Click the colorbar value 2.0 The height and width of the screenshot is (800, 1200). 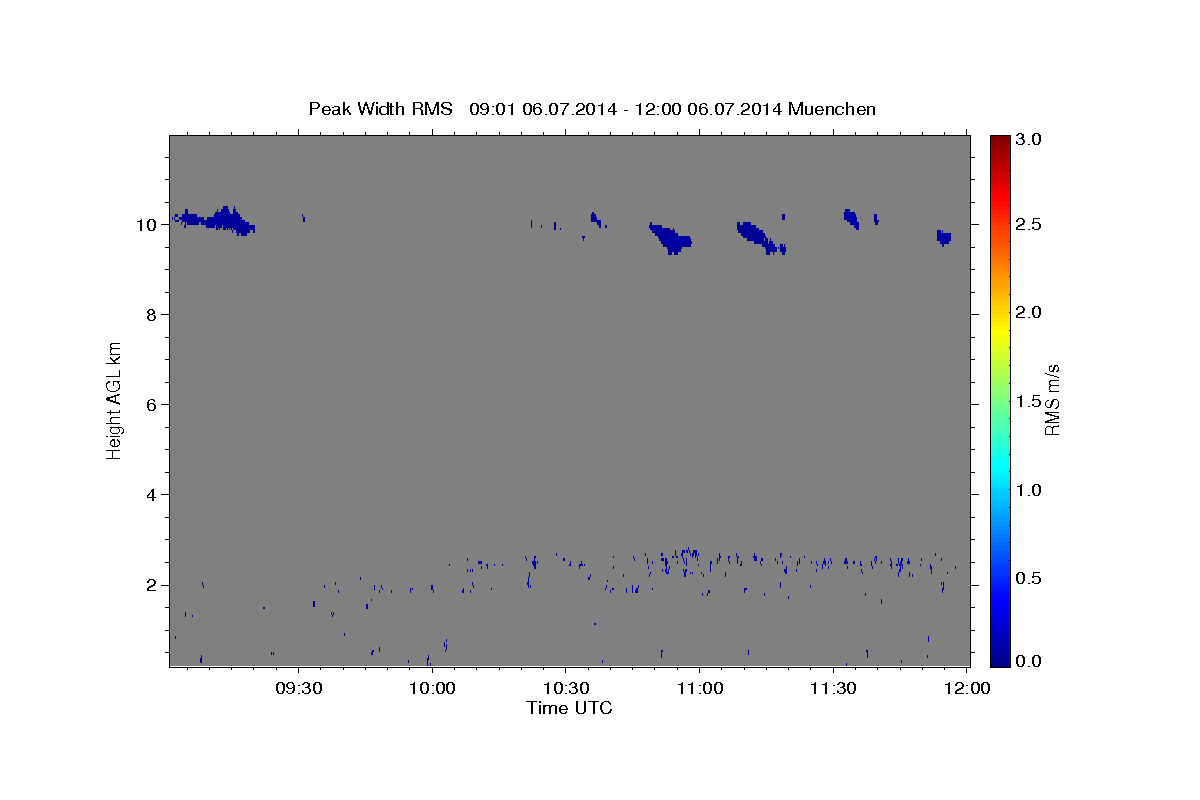pyautogui.click(x=1030, y=313)
